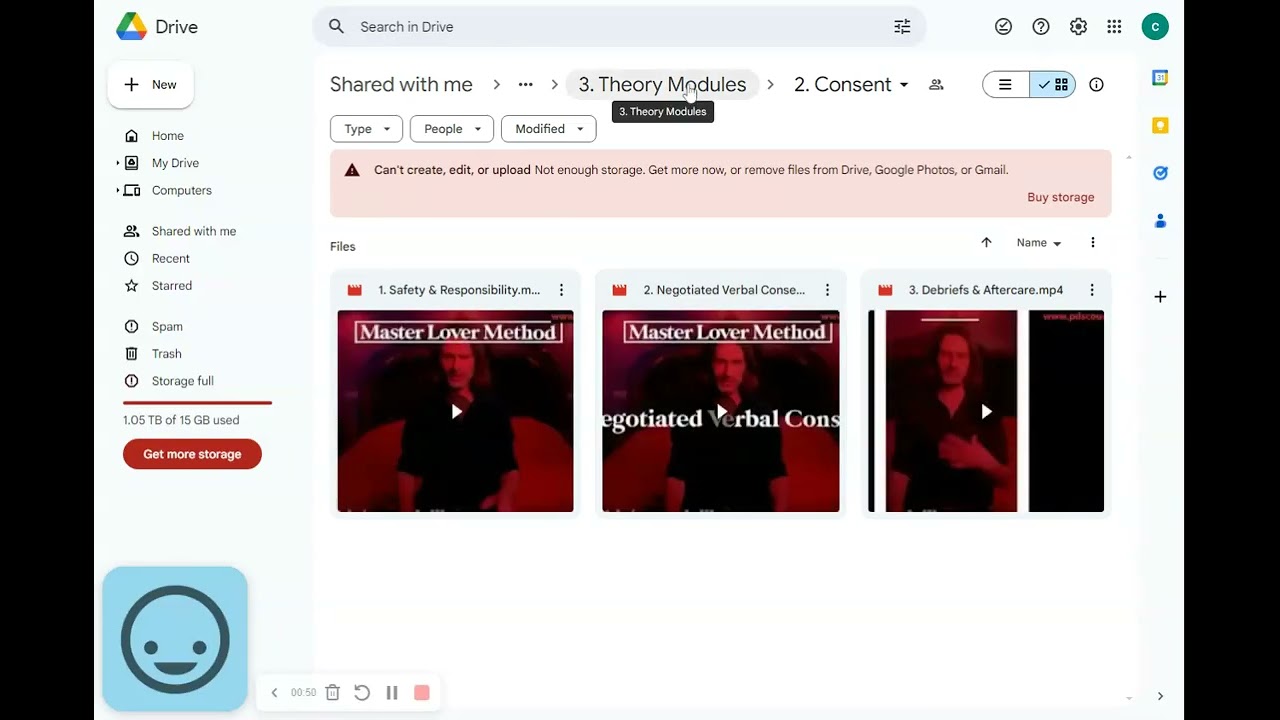Screen dimensions: 1280x720
Task: Open more sort options three-dot menu
Action: [x=1092, y=243]
